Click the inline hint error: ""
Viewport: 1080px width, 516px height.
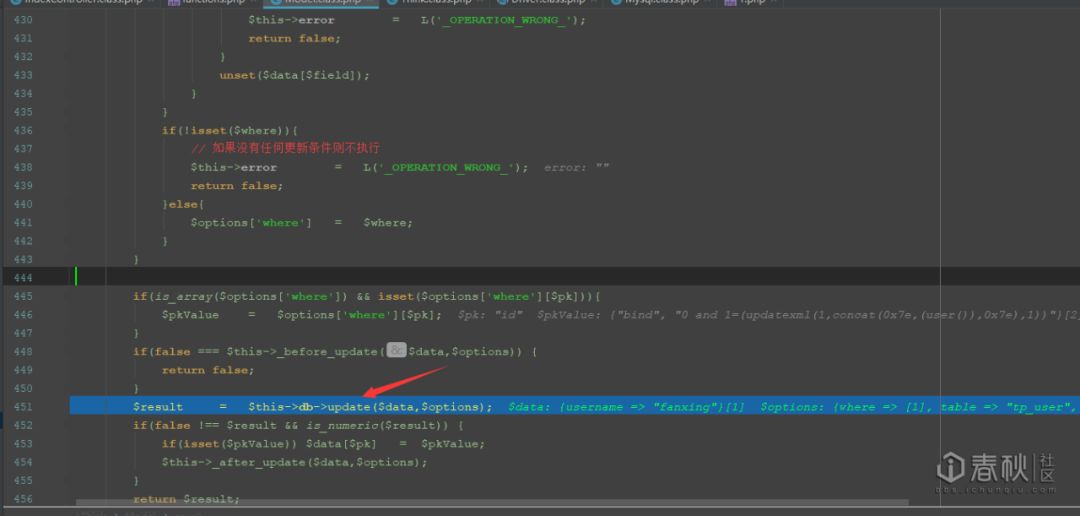click(x=577, y=167)
